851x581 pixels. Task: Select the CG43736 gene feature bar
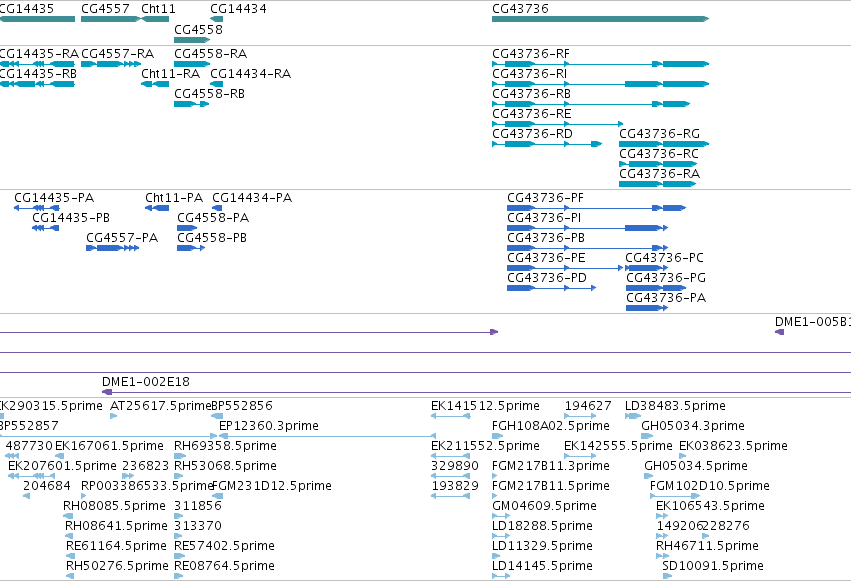(x=600, y=19)
